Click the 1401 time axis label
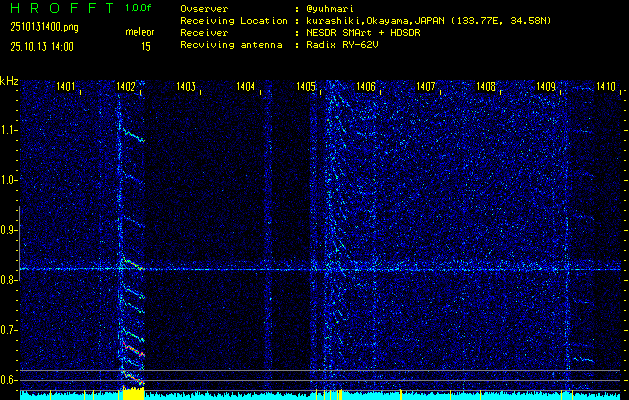 click(x=67, y=88)
